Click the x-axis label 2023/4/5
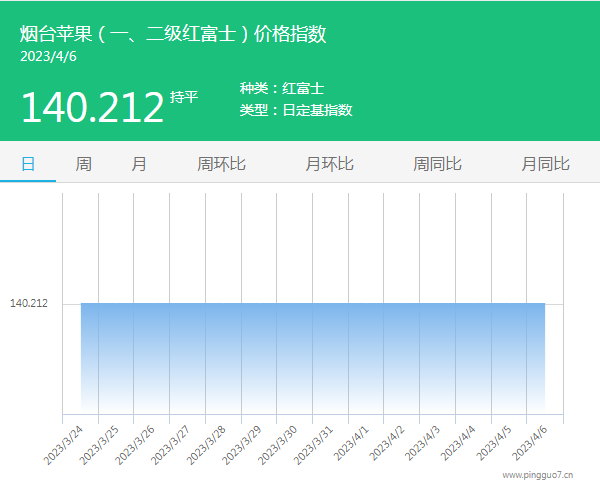This screenshot has height=485, width=600. pos(494,443)
